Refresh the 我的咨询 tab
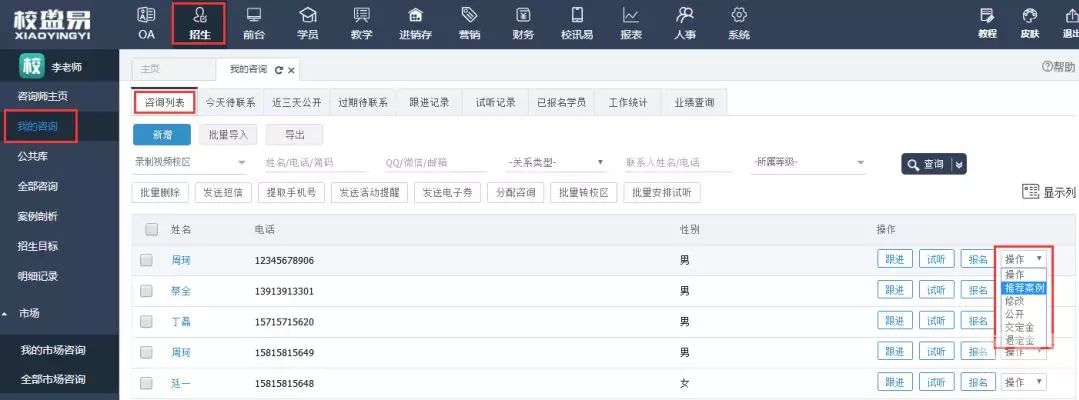The height and width of the screenshot is (400, 1079). pos(279,70)
